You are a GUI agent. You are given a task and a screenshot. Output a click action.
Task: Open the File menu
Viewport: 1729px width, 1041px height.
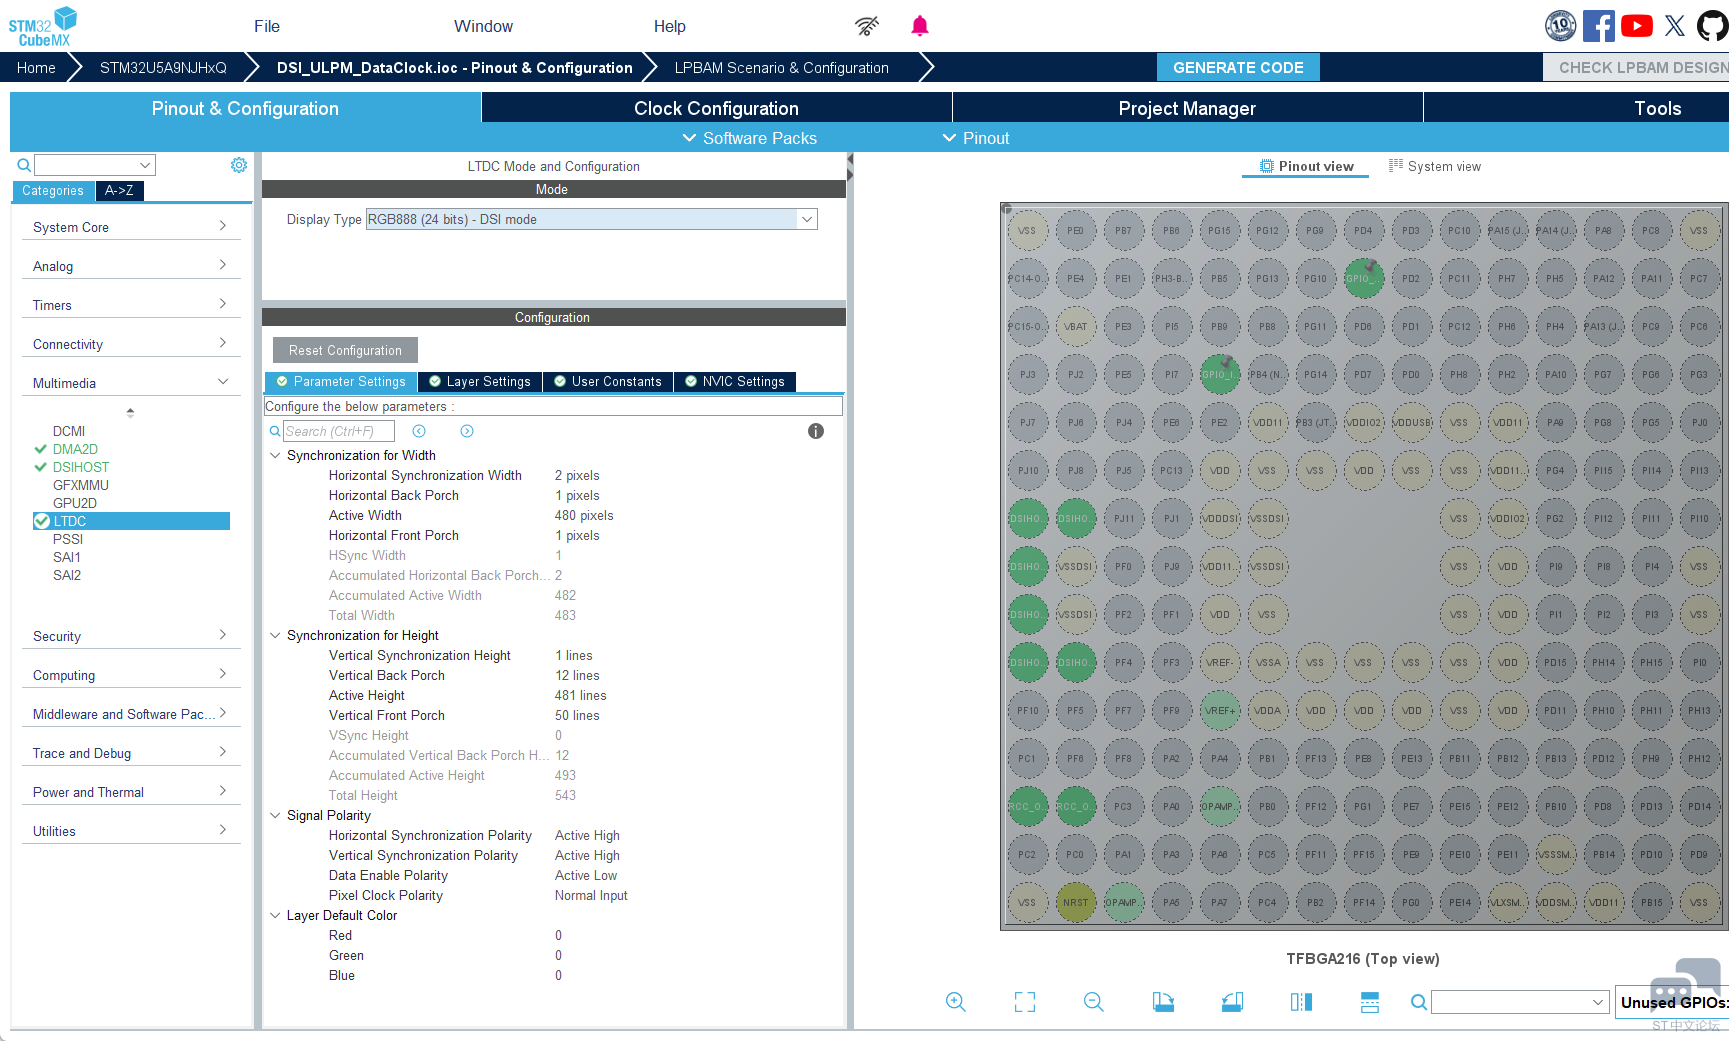click(267, 26)
